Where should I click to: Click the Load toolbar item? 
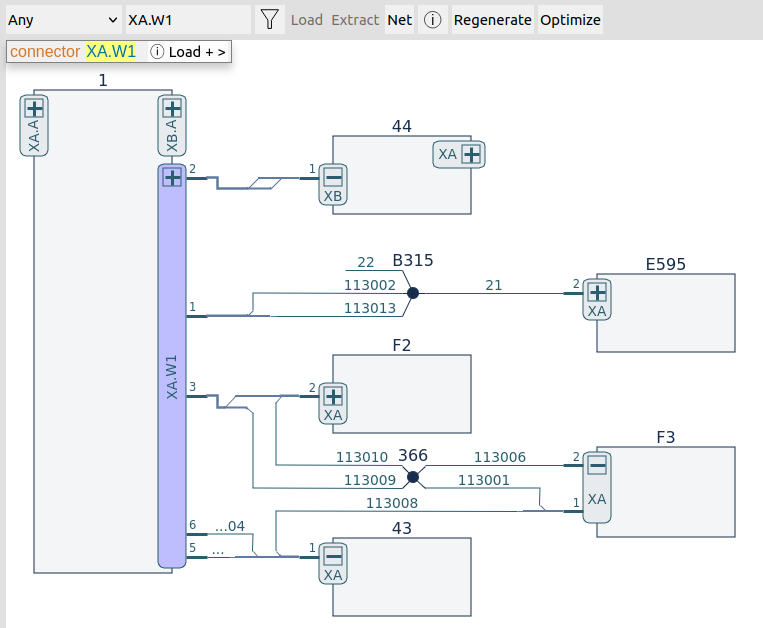pos(307,20)
